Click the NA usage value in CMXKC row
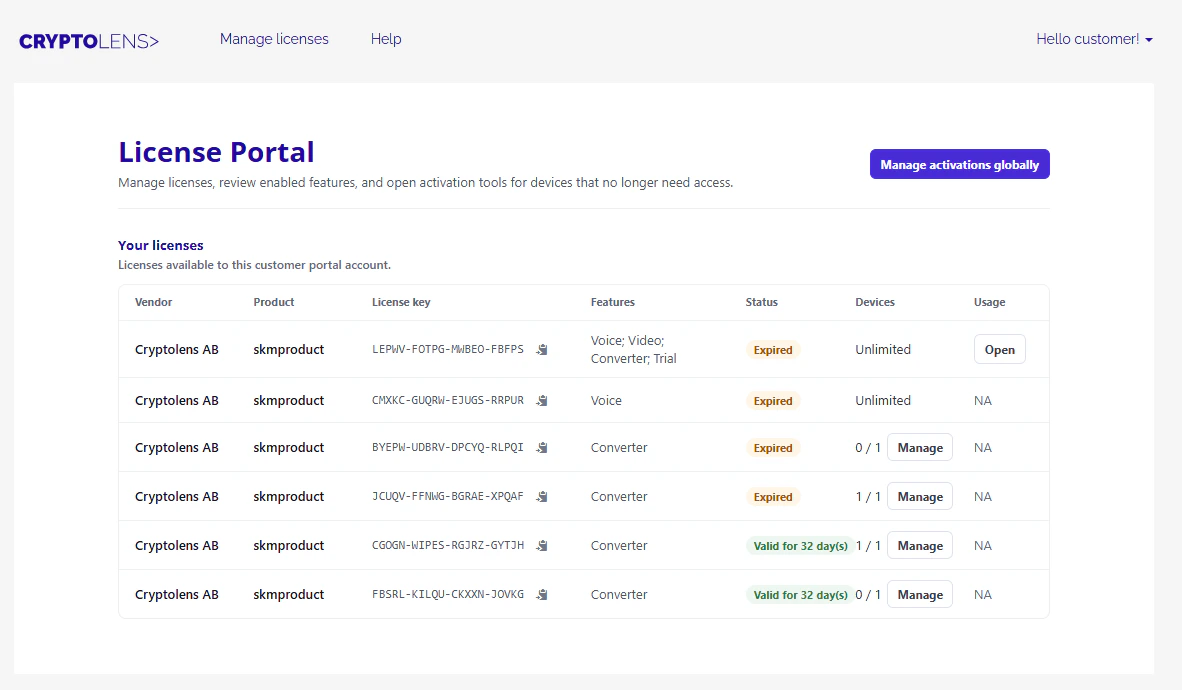 (x=982, y=400)
